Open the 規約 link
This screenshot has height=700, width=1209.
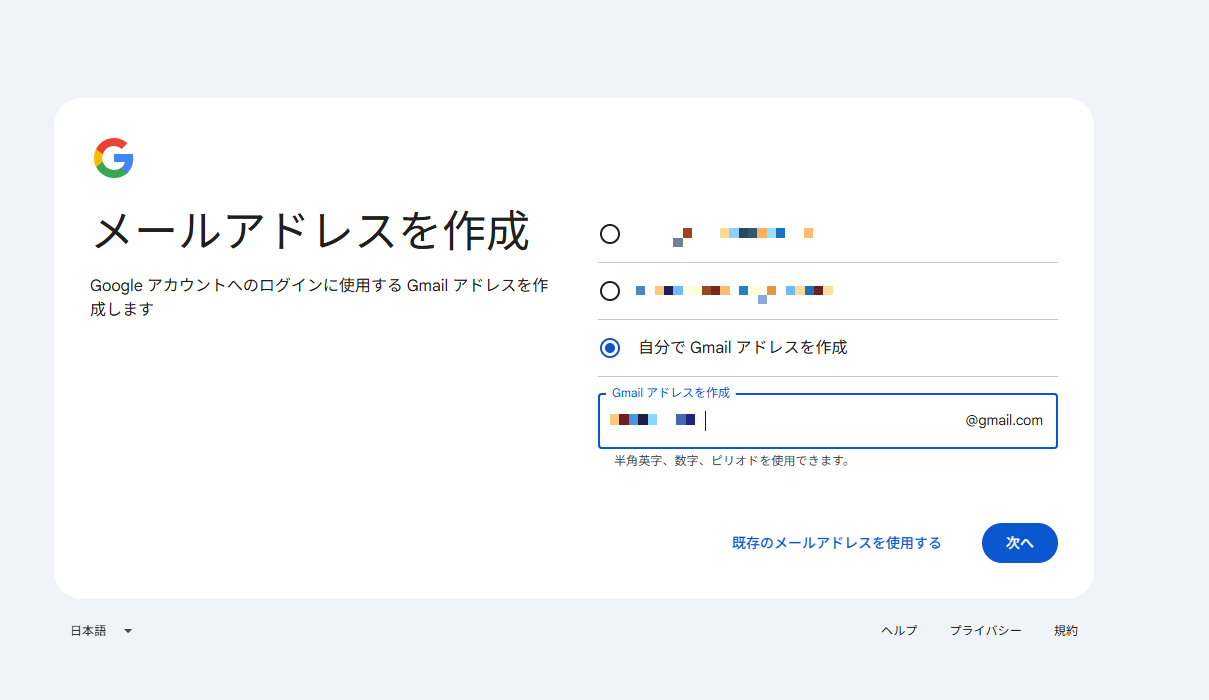[1066, 631]
